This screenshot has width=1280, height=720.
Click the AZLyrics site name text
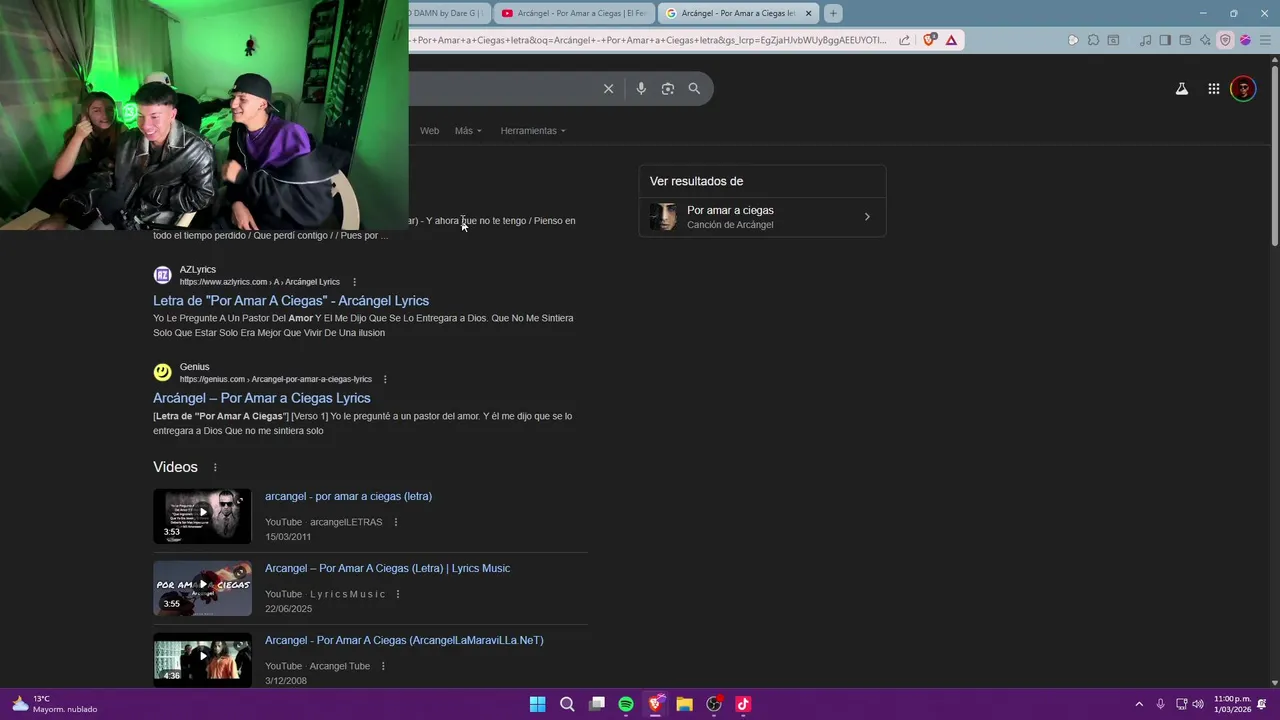point(198,270)
